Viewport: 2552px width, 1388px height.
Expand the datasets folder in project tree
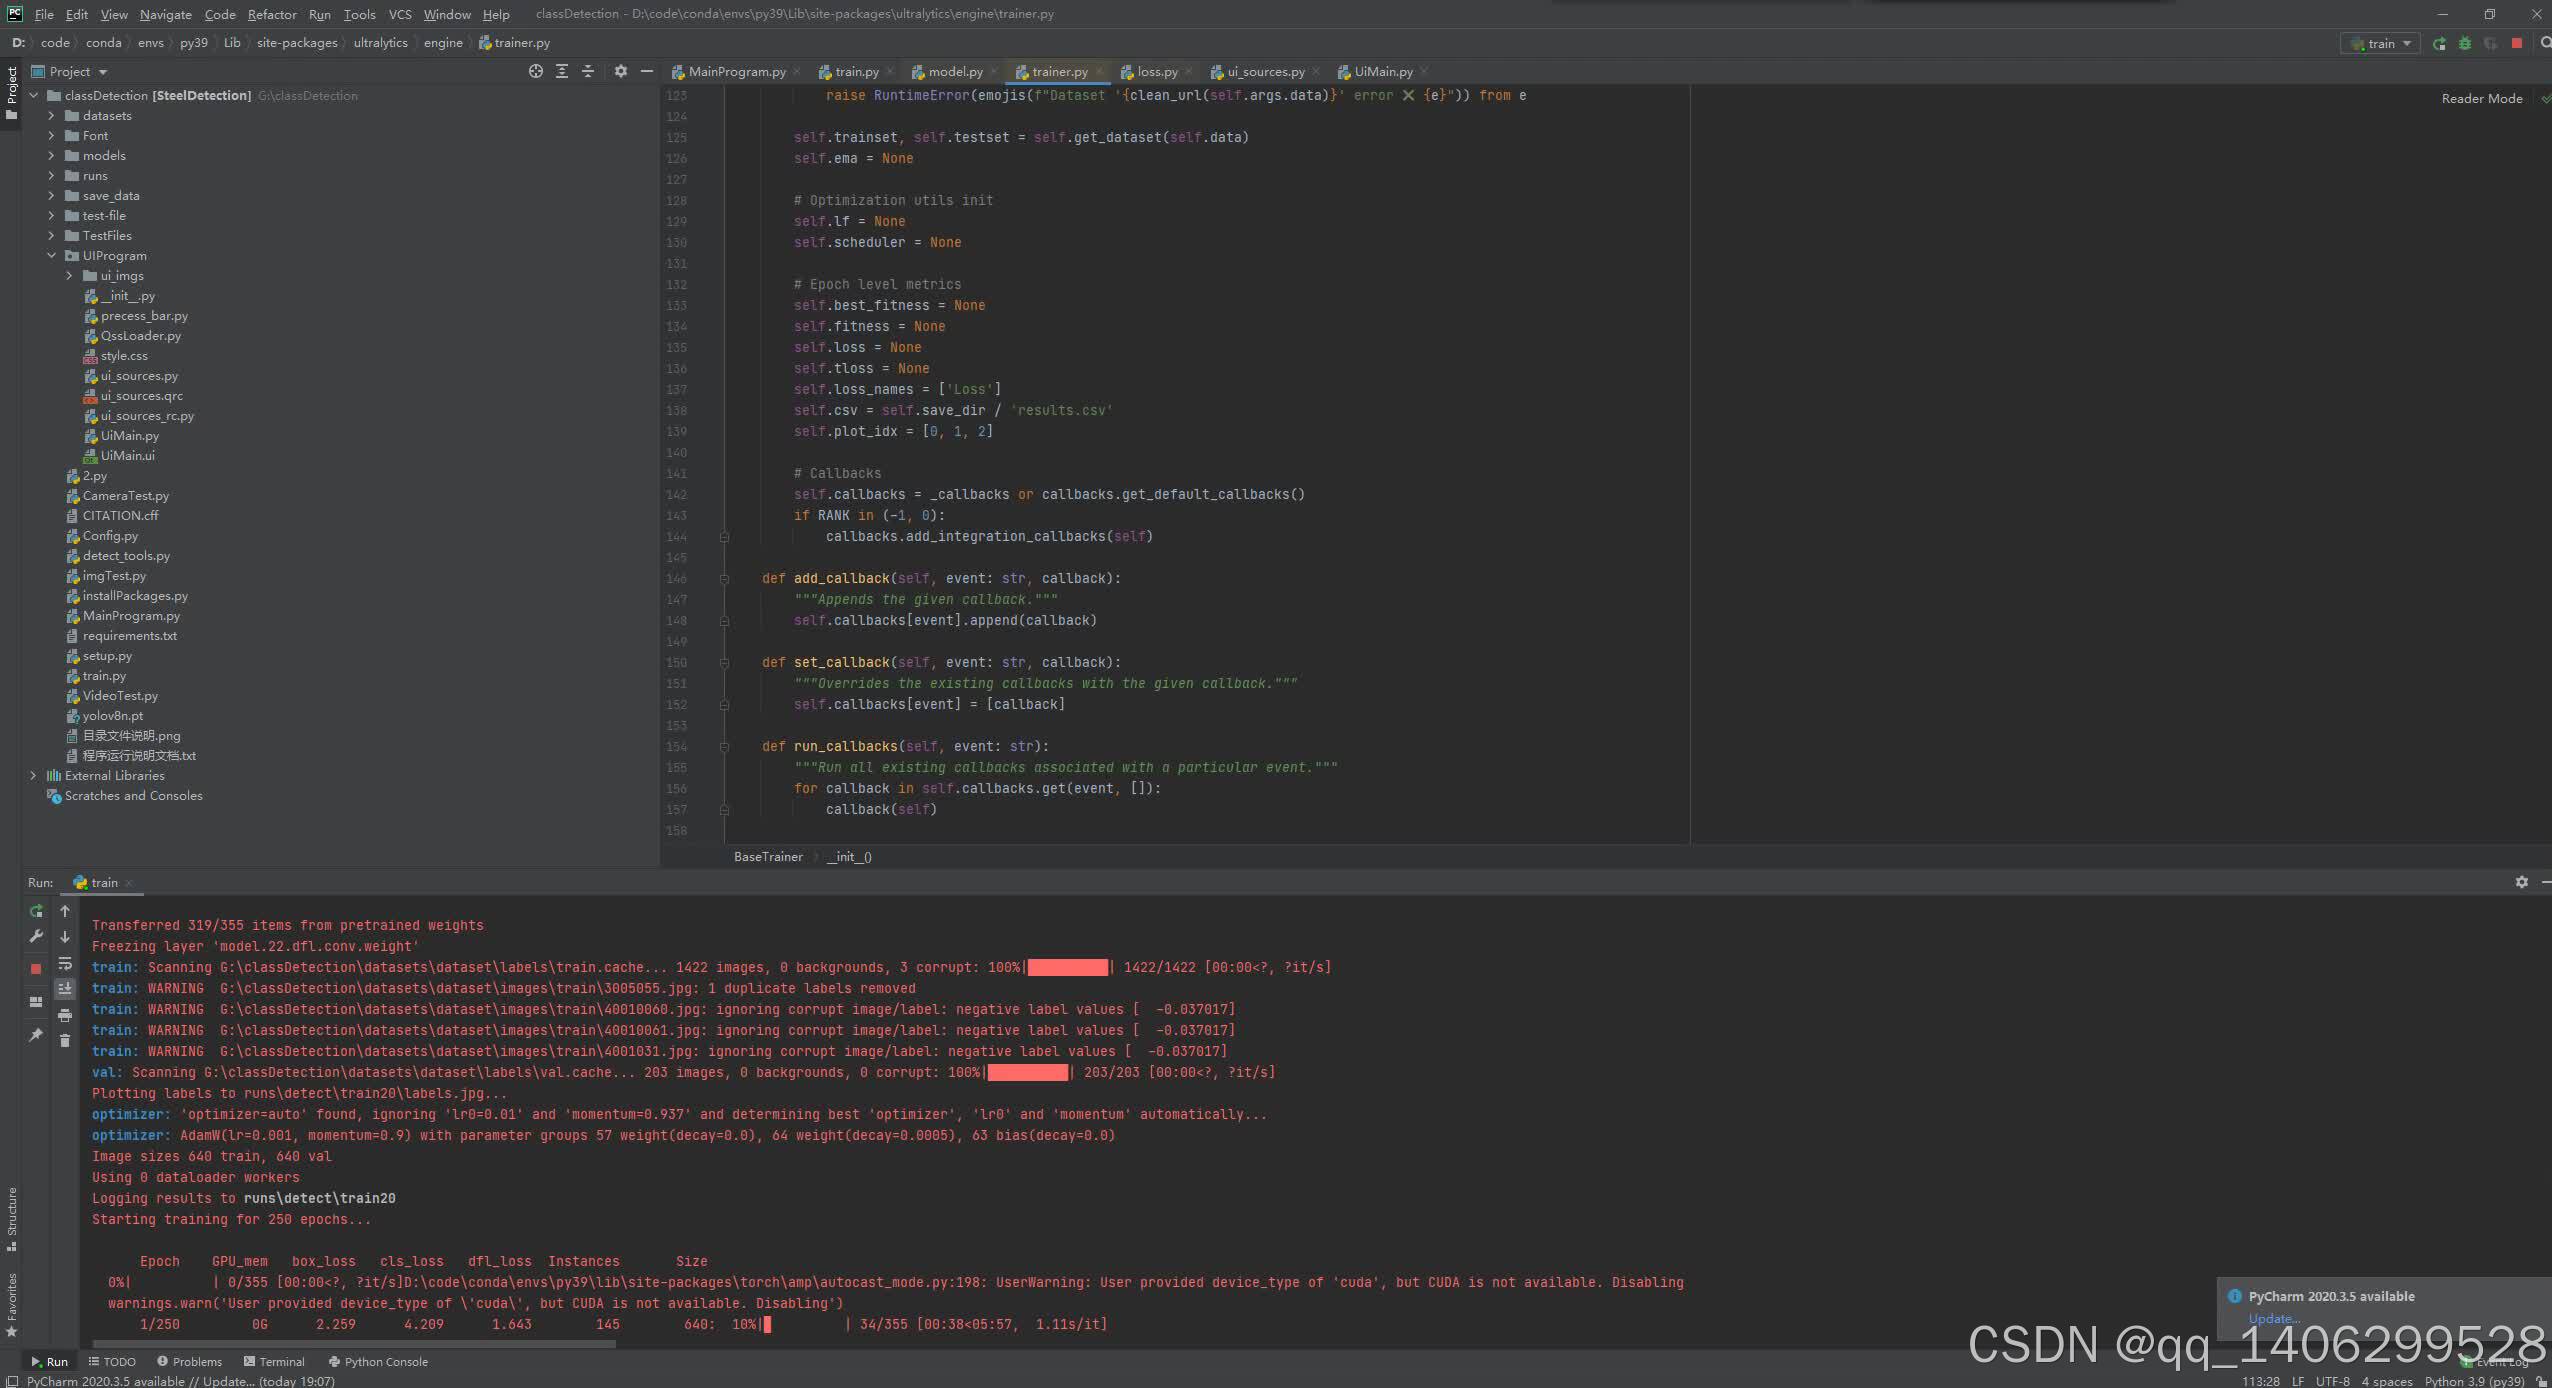pyautogui.click(x=51, y=116)
